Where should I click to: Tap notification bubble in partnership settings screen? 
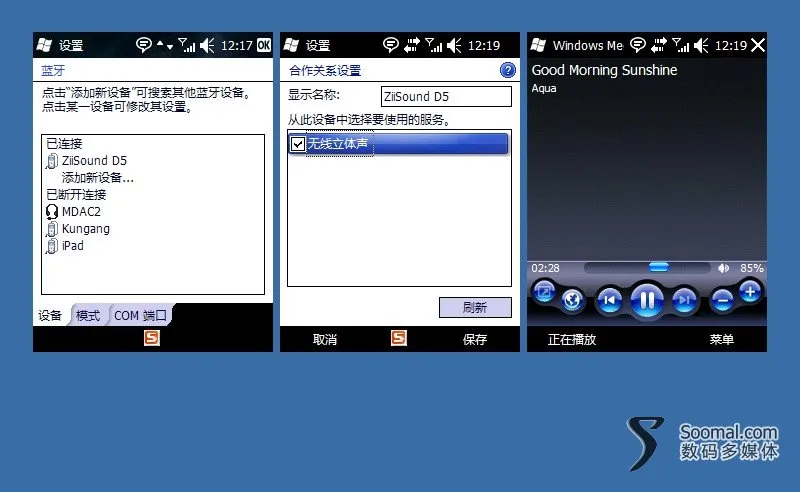(391, 45)
